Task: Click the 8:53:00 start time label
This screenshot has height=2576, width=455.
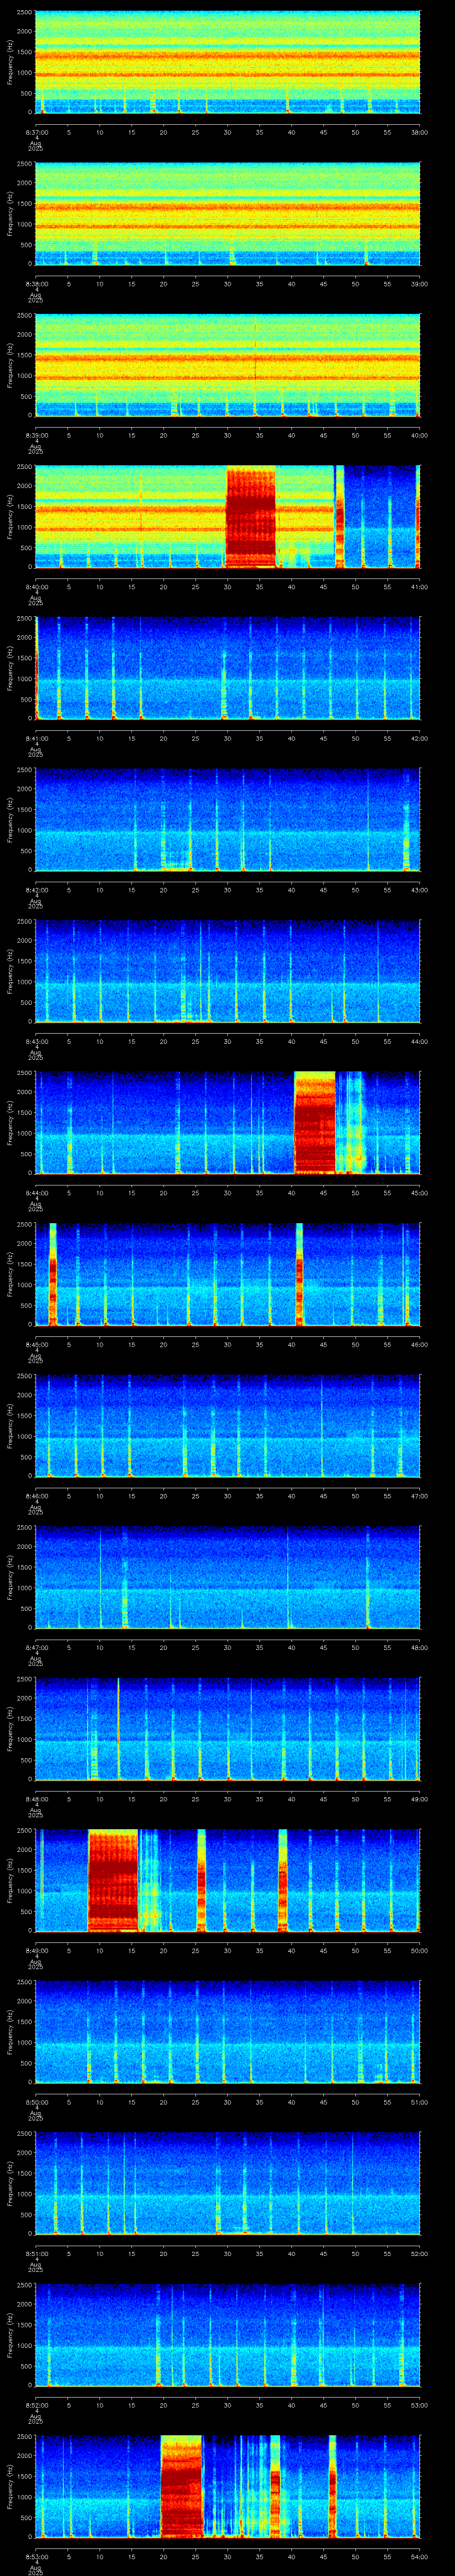Action: (36, 2557)
